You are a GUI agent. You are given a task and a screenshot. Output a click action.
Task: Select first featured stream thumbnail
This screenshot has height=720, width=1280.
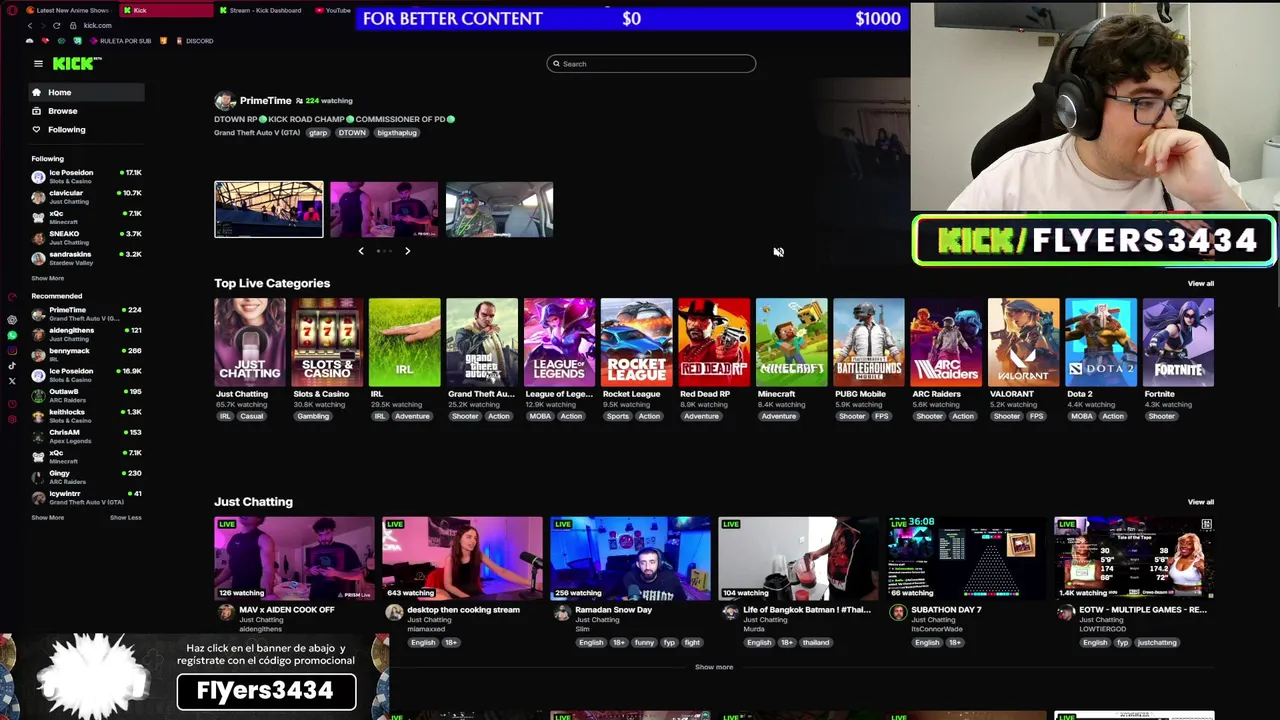[x=269, y=209]
